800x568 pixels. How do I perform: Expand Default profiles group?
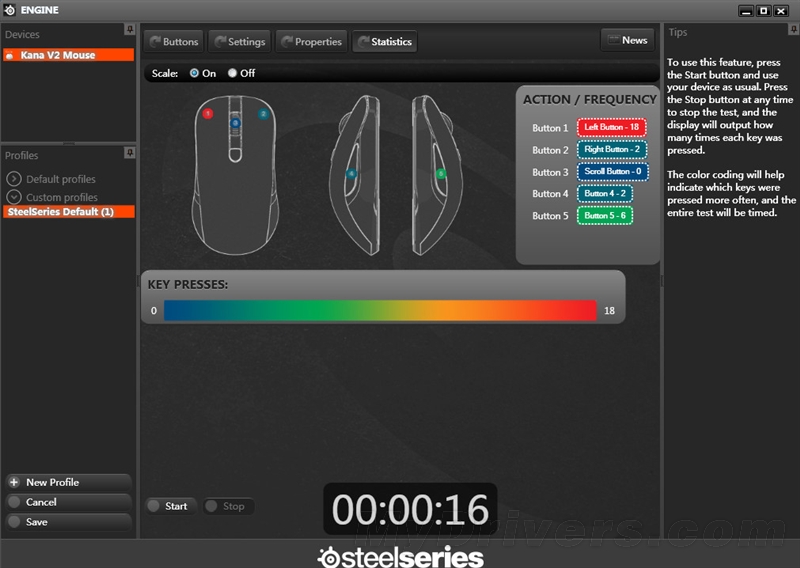point(14,179)
